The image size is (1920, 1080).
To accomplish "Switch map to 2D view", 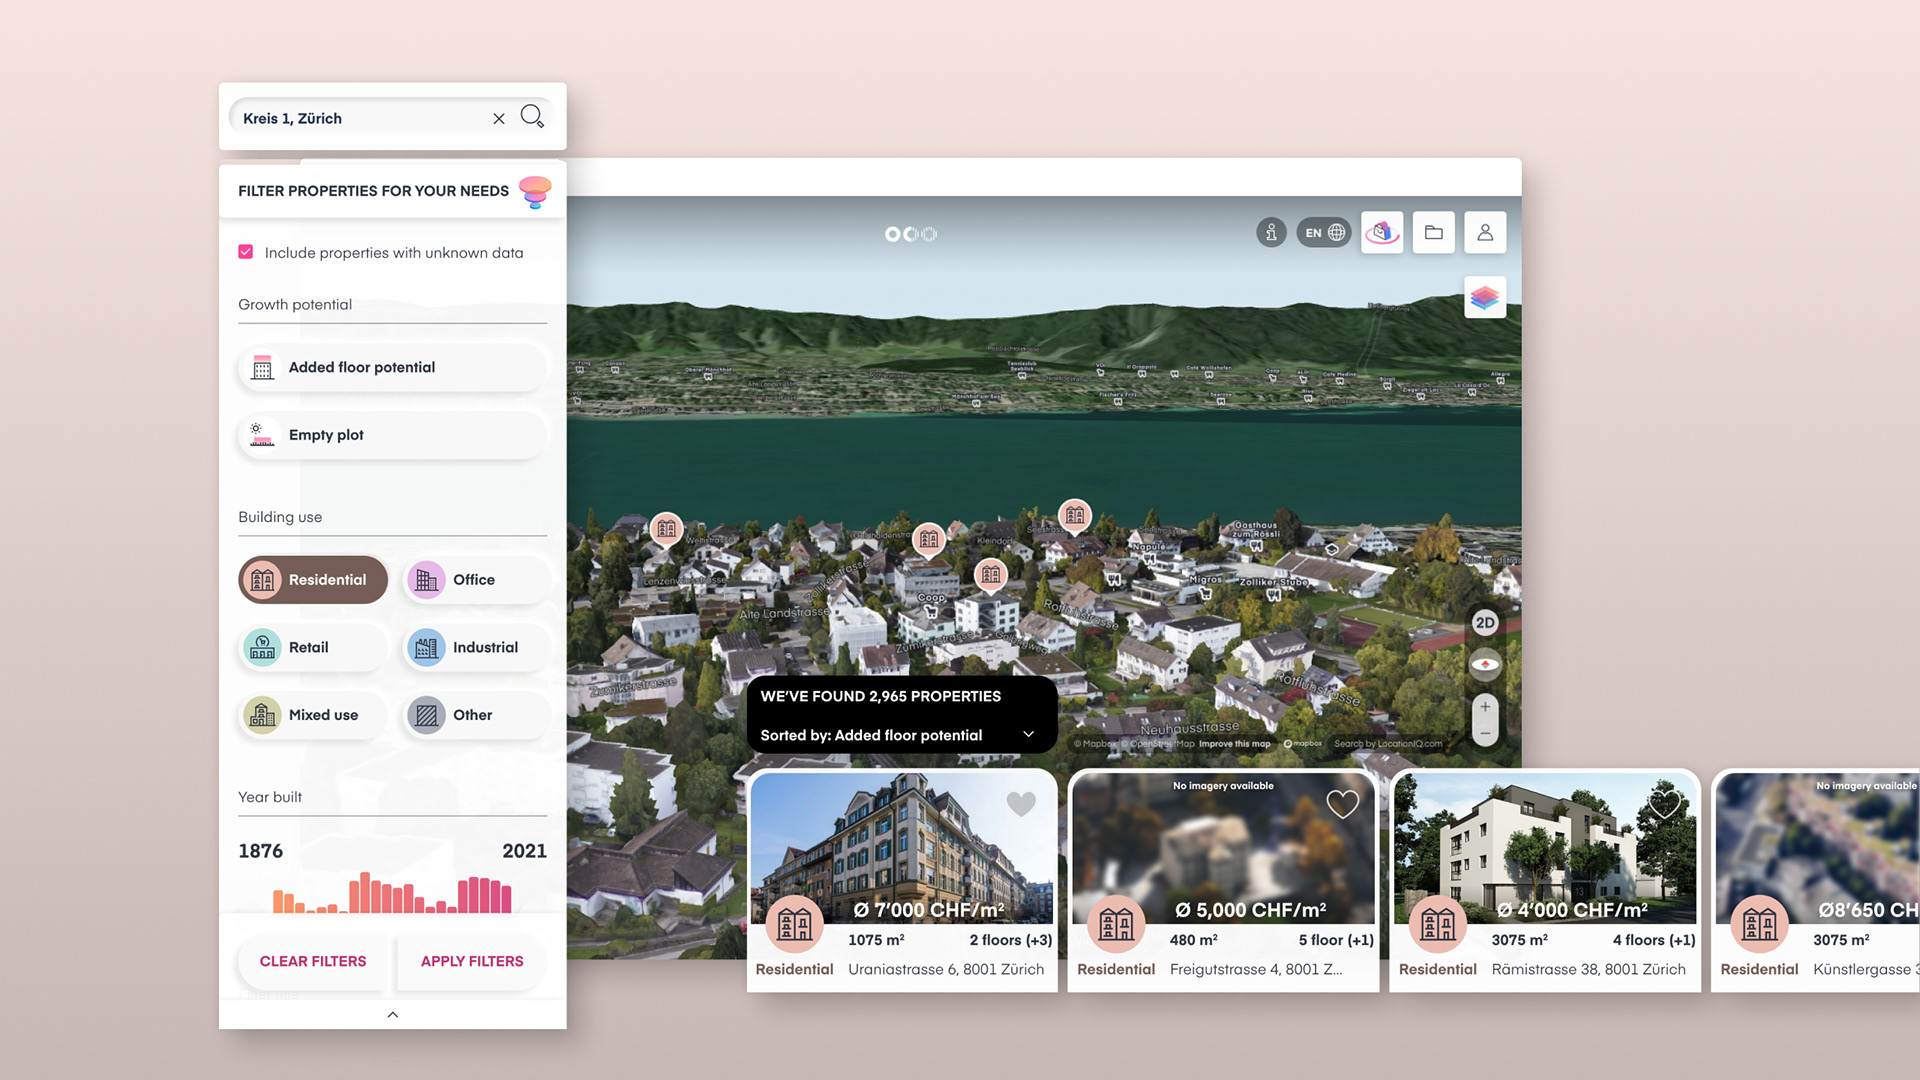I will (x=1485, y=622).
